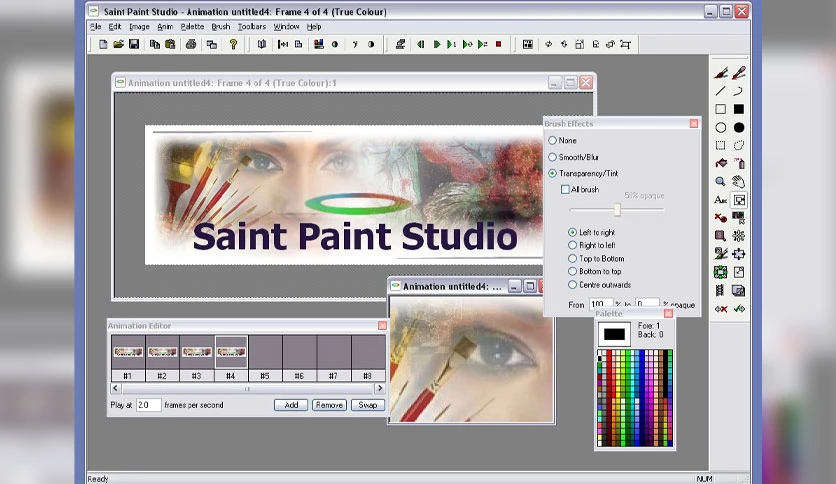Open the Help menu
The image size is (836, 484).
click(x=314, y=27)
